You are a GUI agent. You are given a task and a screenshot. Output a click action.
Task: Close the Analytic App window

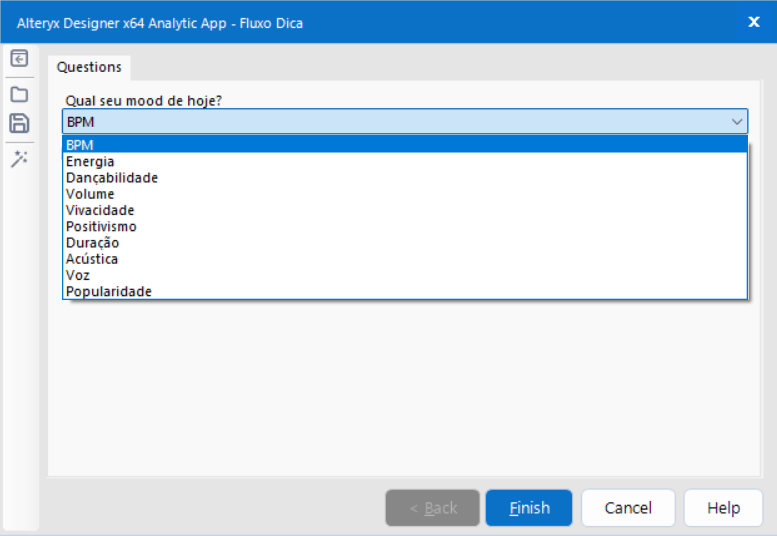click(x=754, y=22)
